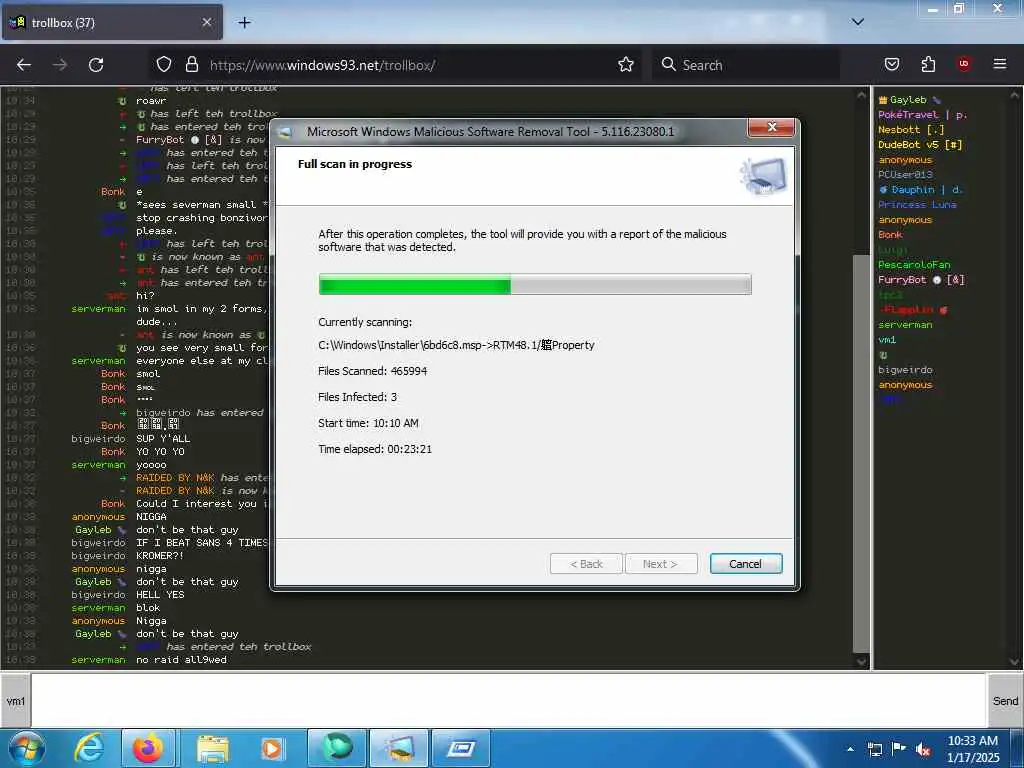Click the Firefox back arrow
1024x768 pixels.
[24, 65]
